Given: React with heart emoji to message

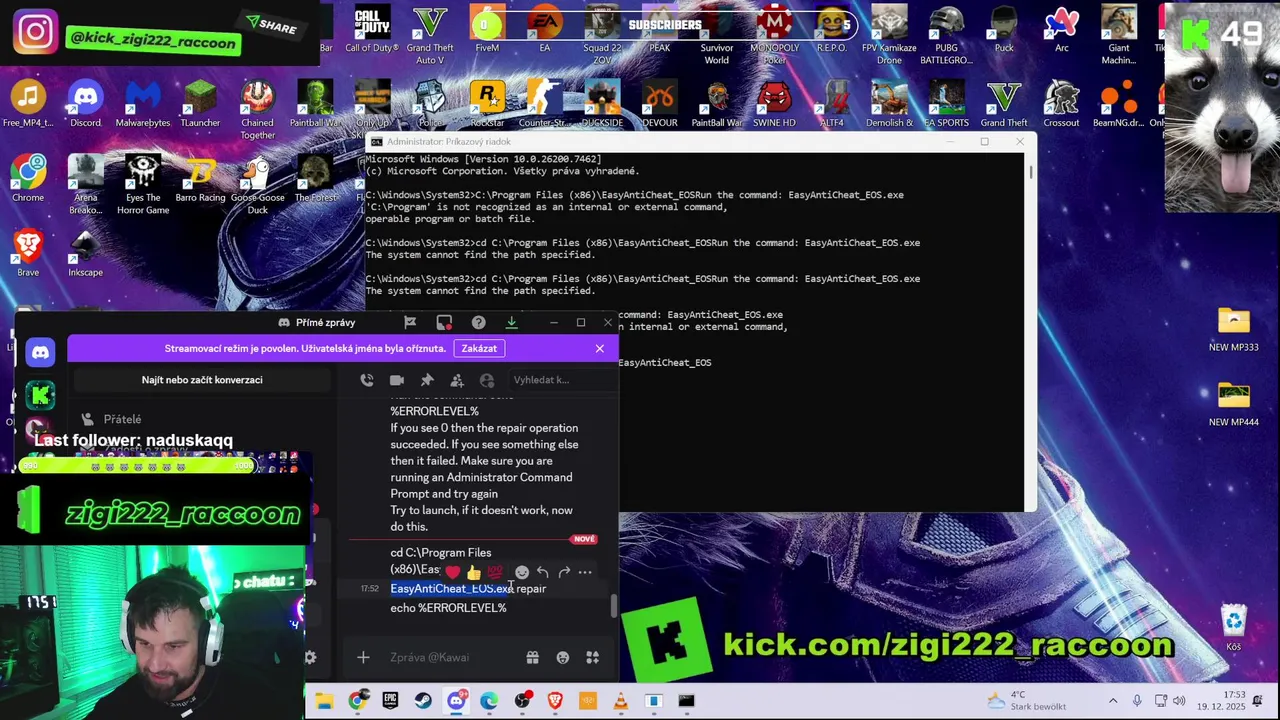Looking at the screenshot, I should point(453,572).
